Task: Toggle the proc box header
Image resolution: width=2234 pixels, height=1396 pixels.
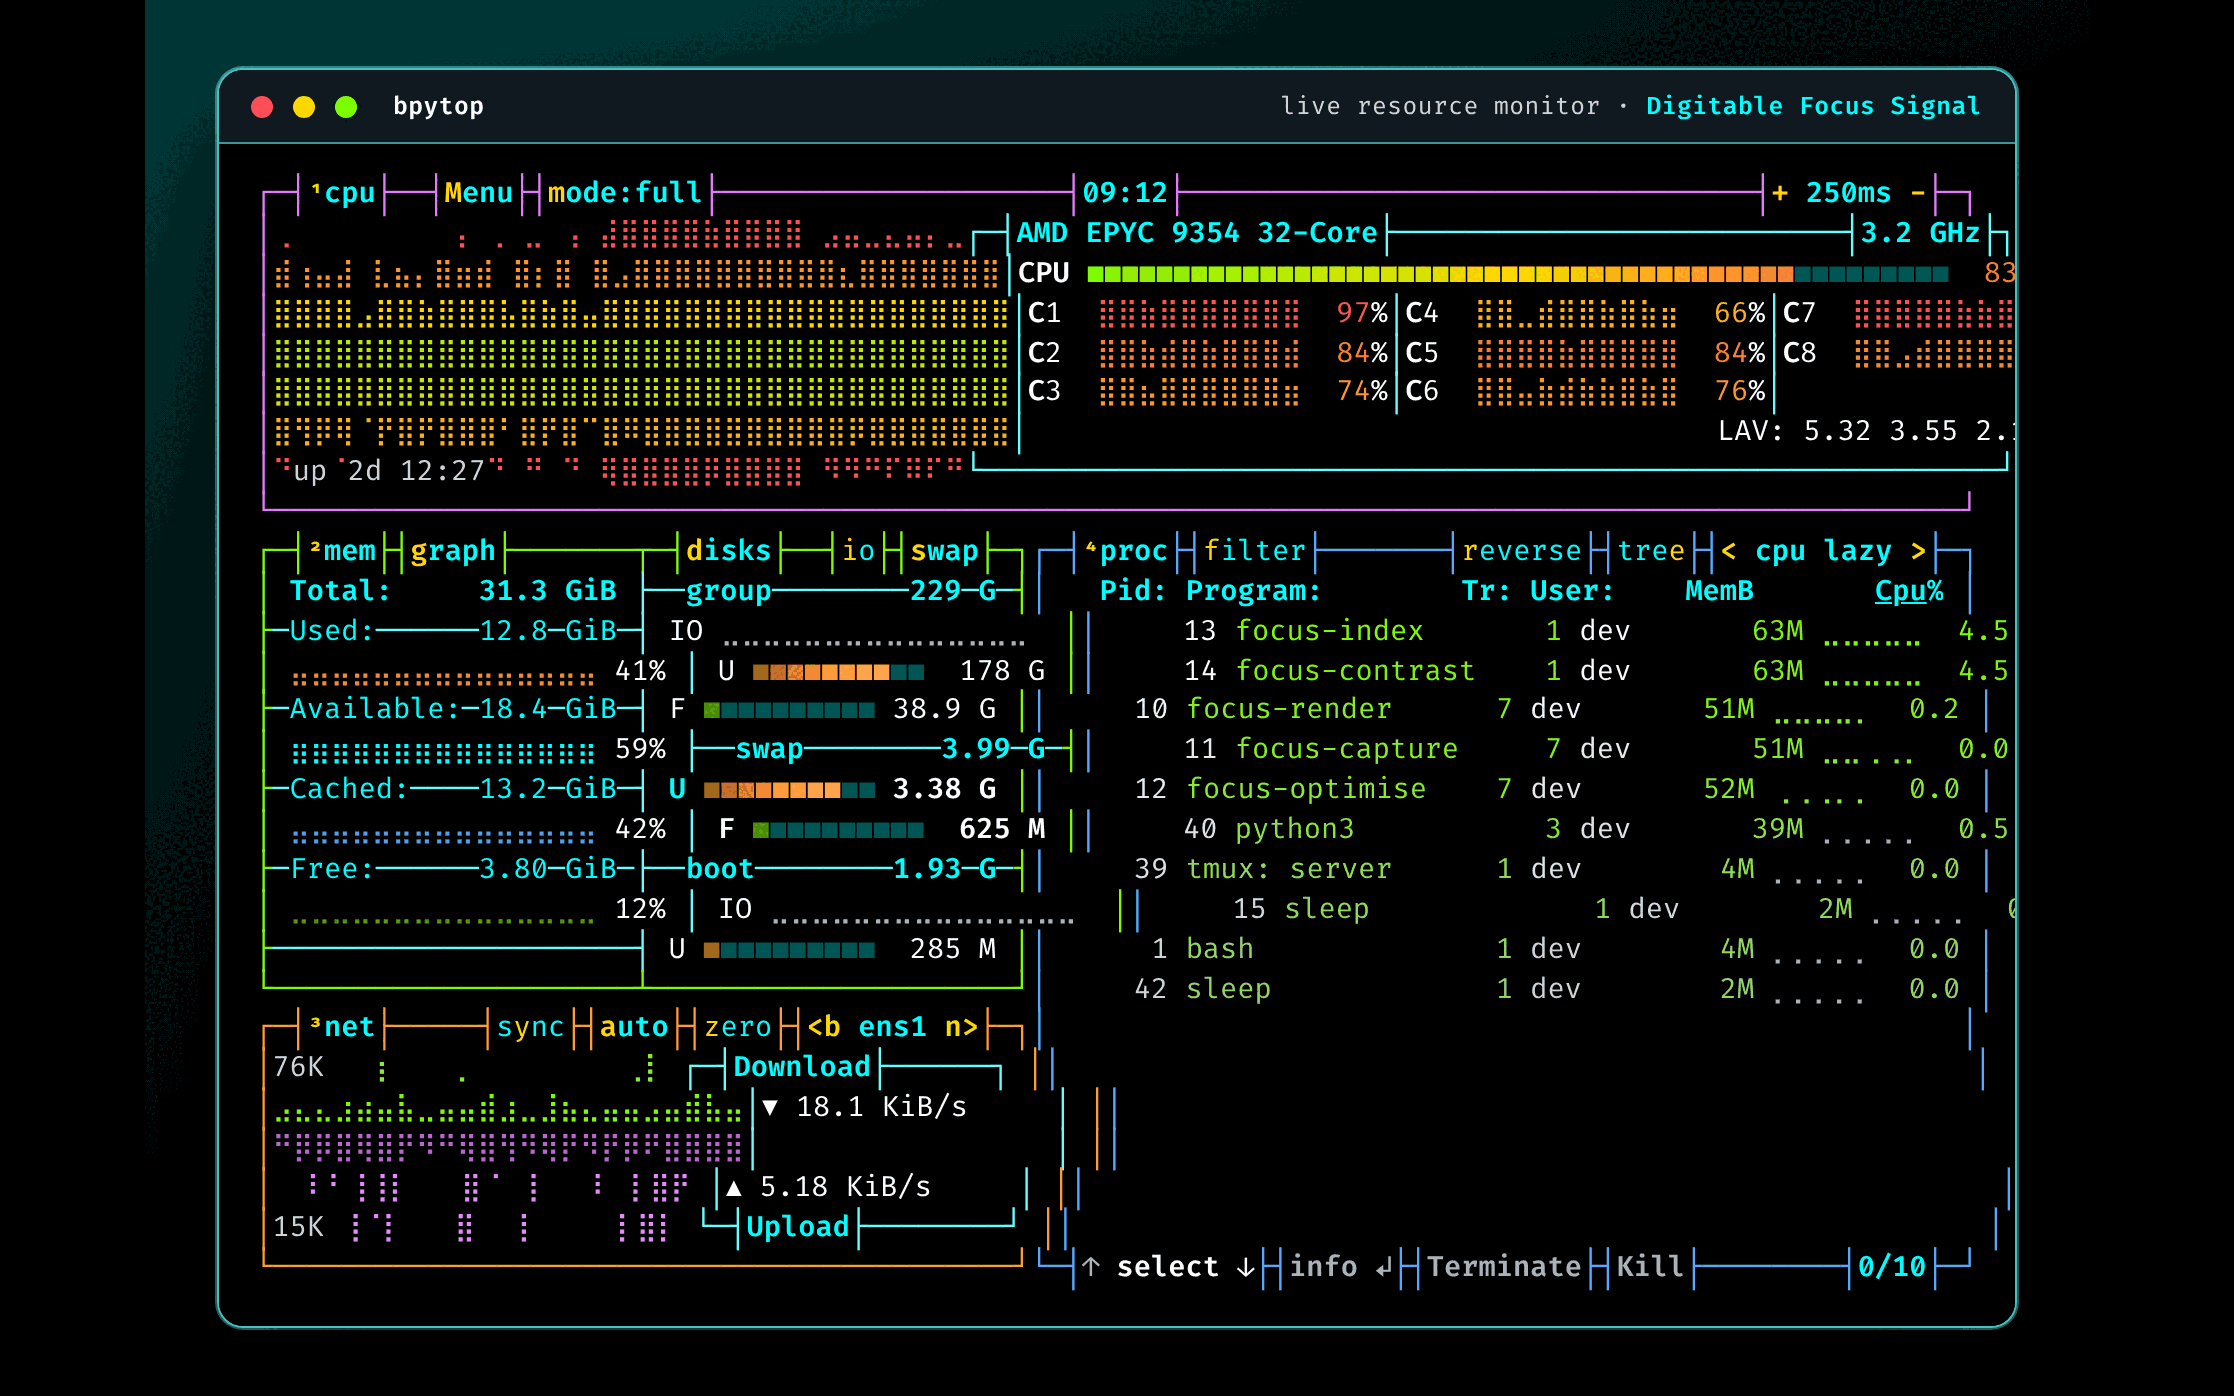Action: [1127, 550]
